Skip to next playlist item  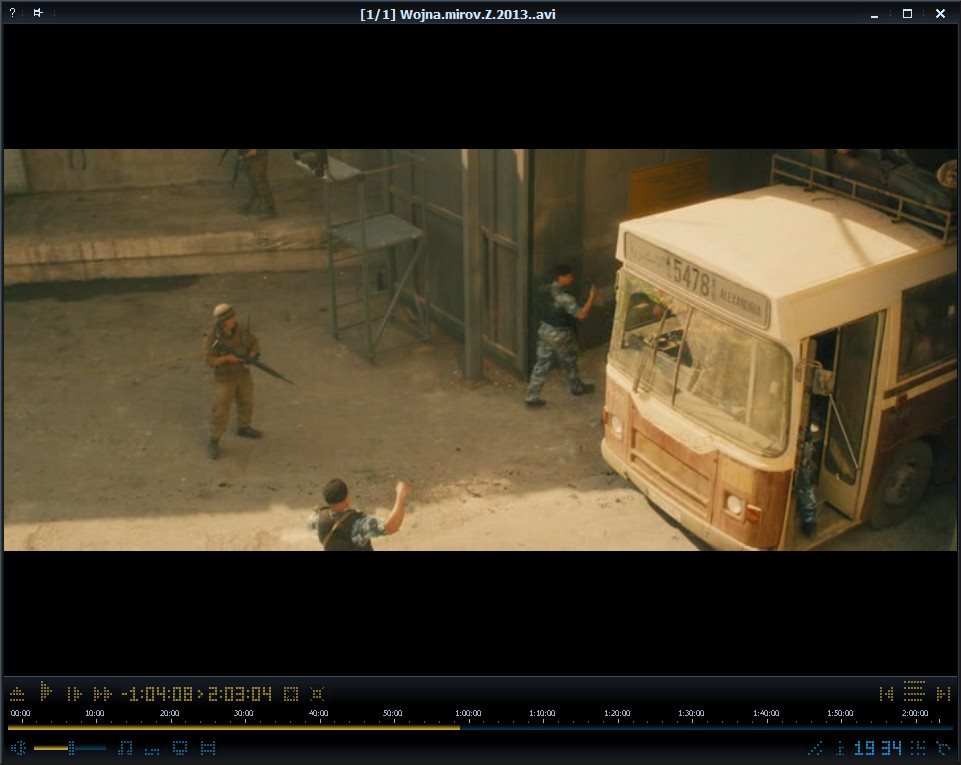point(943,694)
